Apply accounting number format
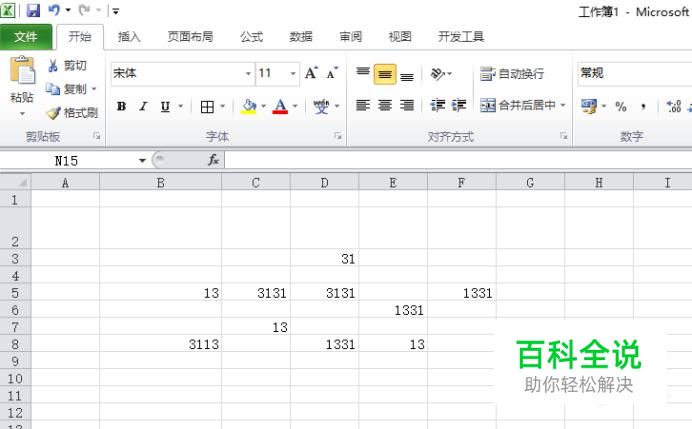 (x=589, y=106)
